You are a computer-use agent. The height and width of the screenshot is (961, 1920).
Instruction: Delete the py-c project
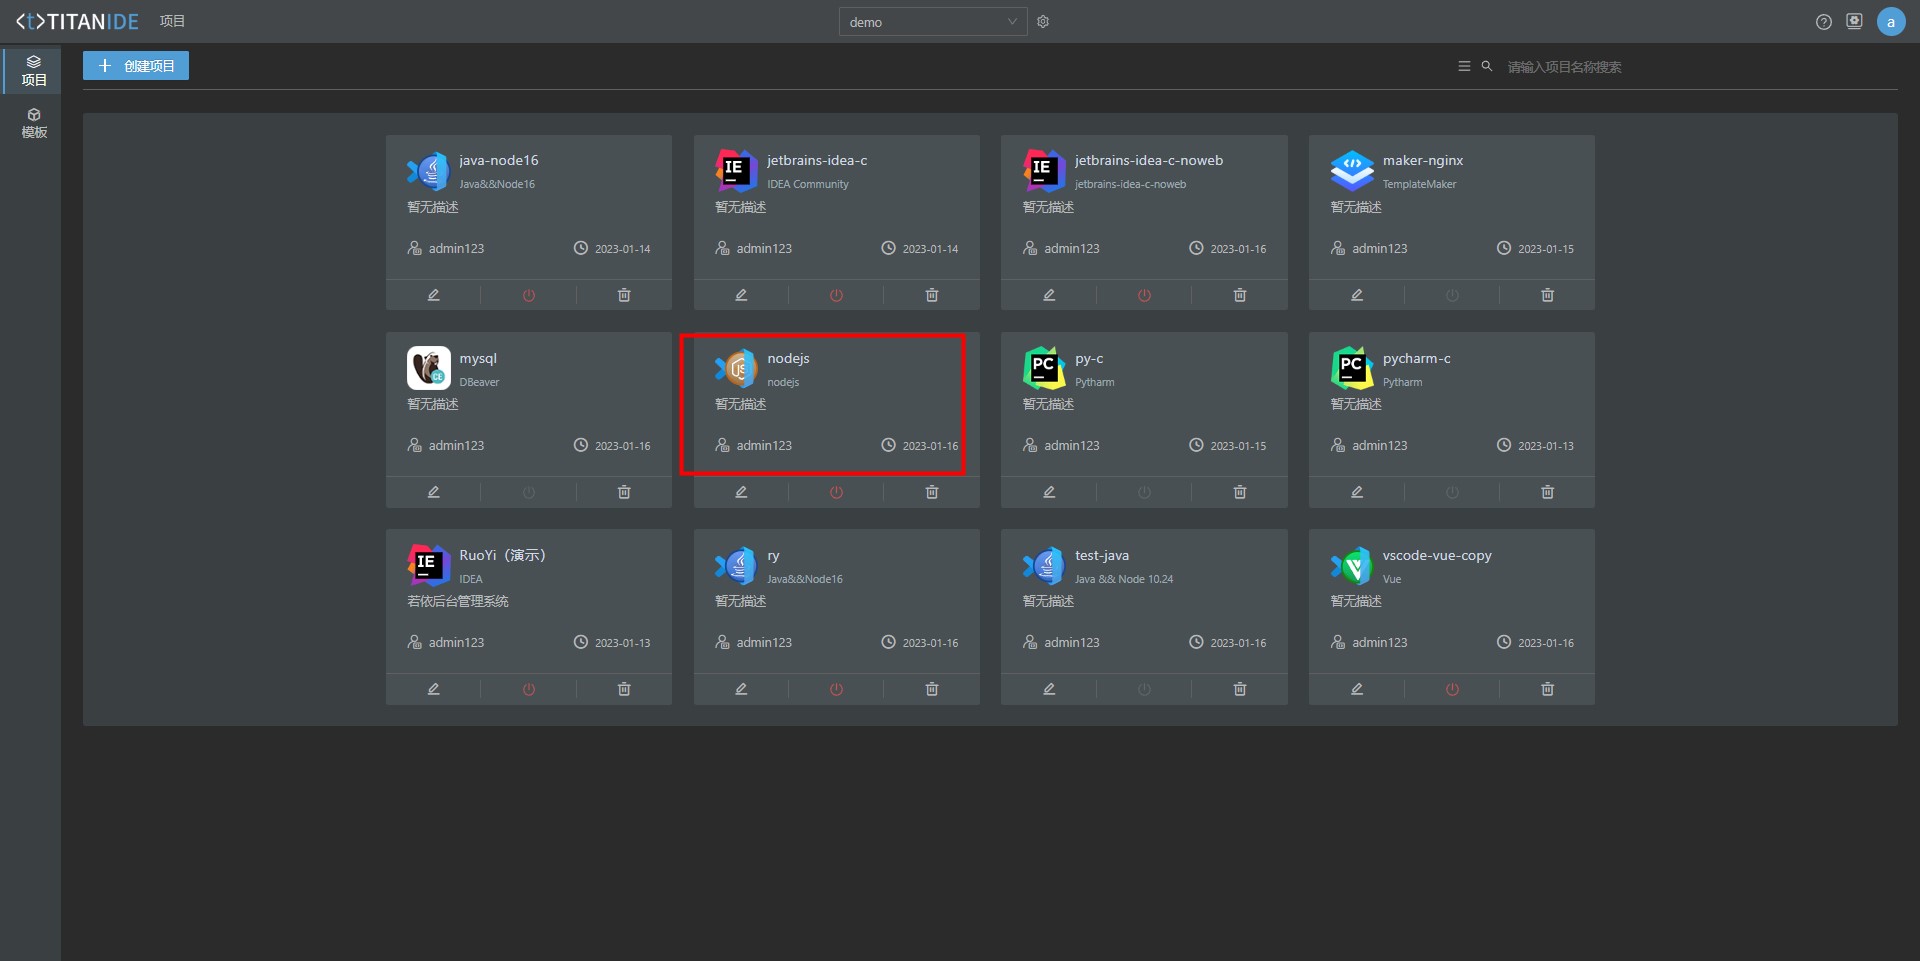(1240, 492)
